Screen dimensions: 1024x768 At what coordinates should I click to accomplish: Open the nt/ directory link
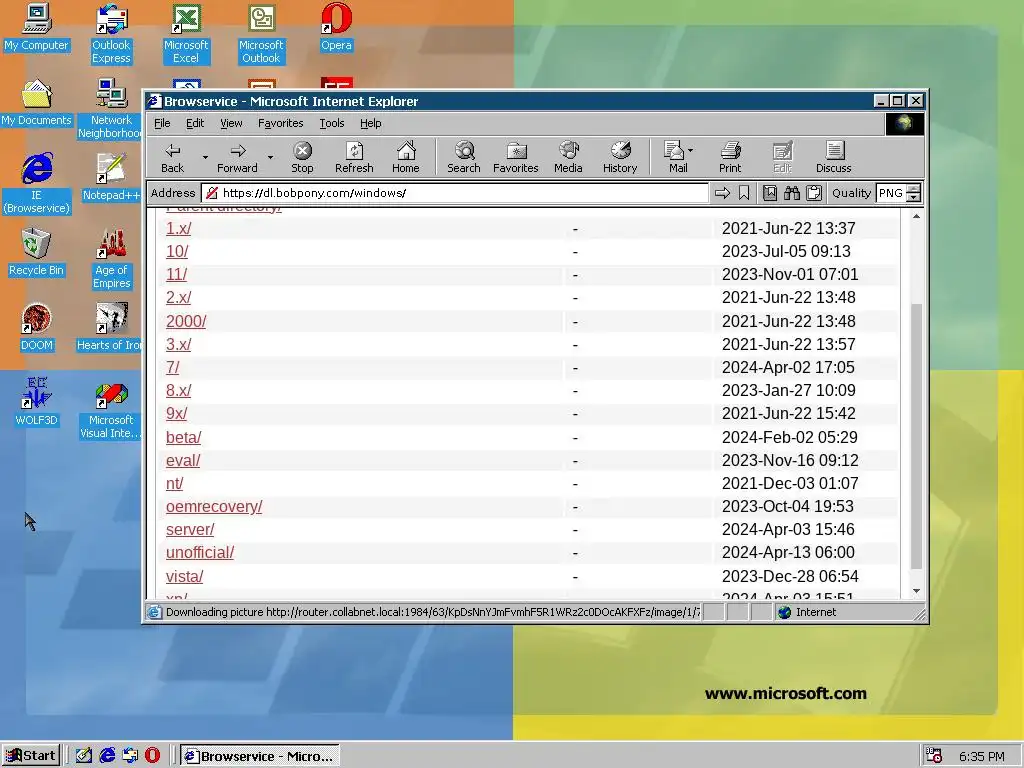tap(174, 483)
